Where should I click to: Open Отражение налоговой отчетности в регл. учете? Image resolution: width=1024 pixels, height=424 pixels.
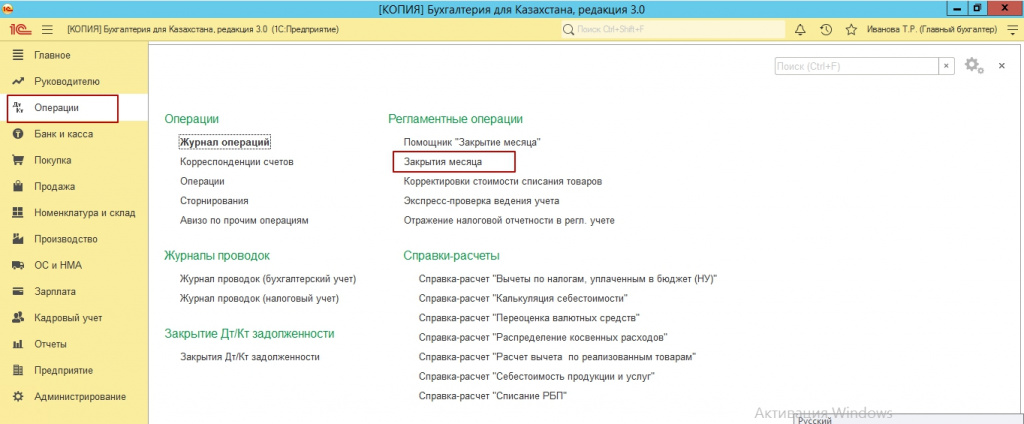(509, 221)
